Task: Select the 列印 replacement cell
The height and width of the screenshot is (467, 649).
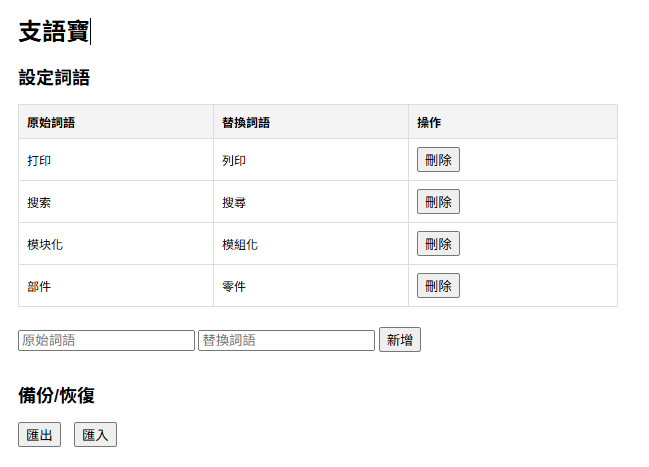Action: pos(234,160)
